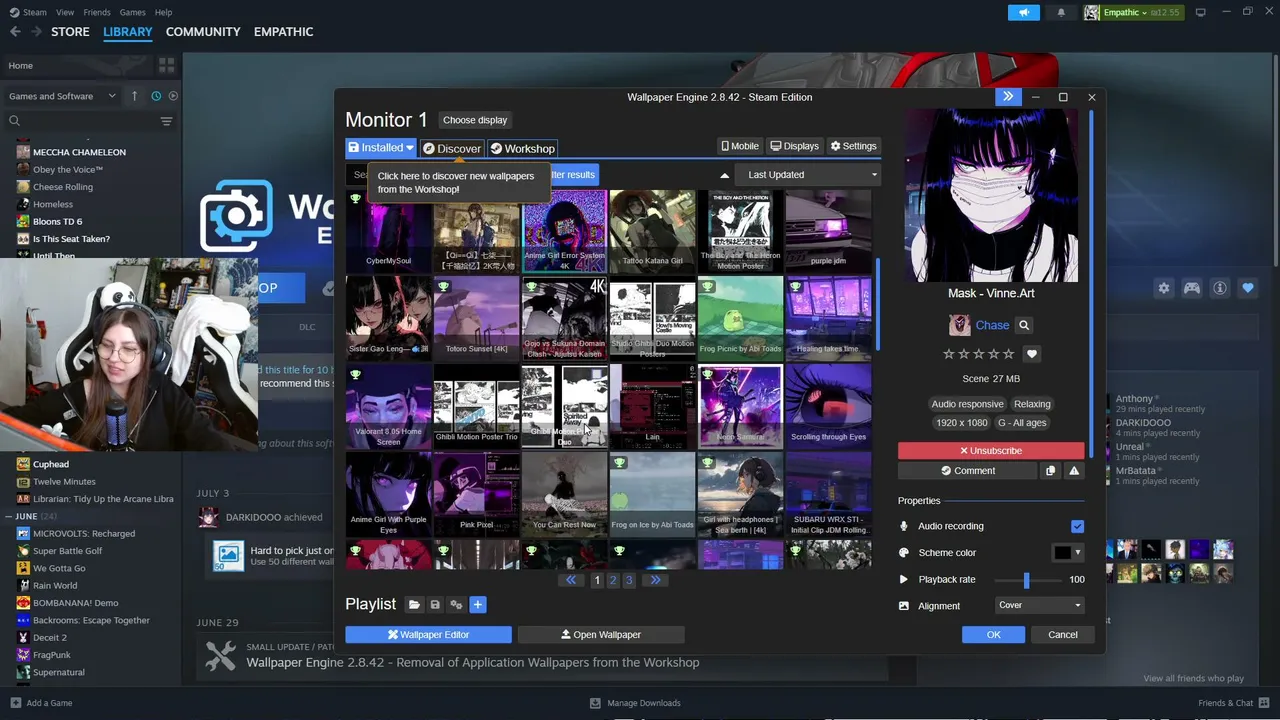Open the Mobile button
The image size is (1280, 720).
click(x=740, y=146)
